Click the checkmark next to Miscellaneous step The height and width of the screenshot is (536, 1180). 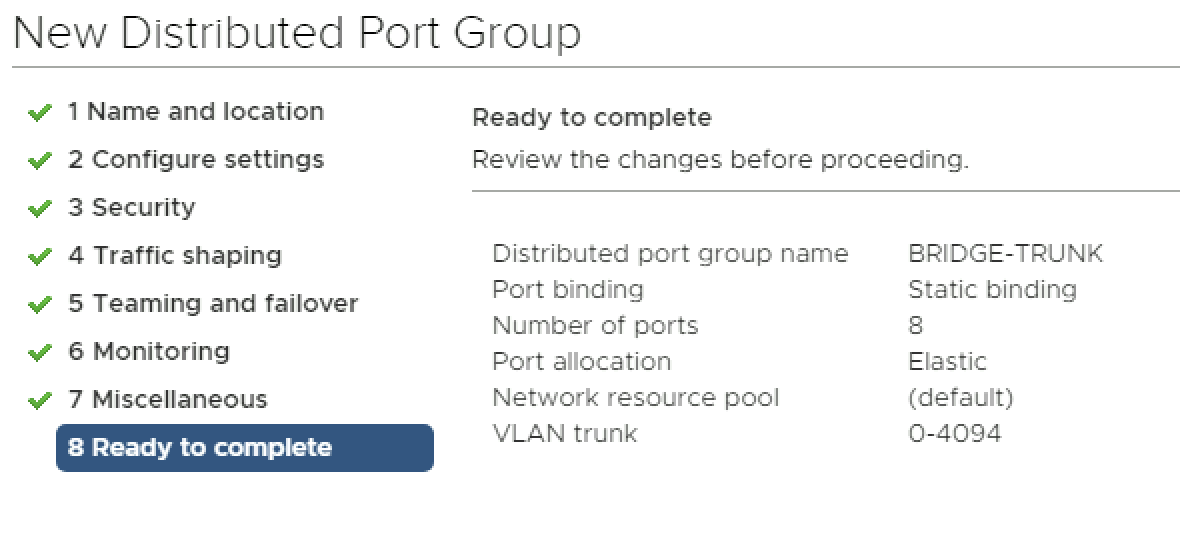(40, 401)
